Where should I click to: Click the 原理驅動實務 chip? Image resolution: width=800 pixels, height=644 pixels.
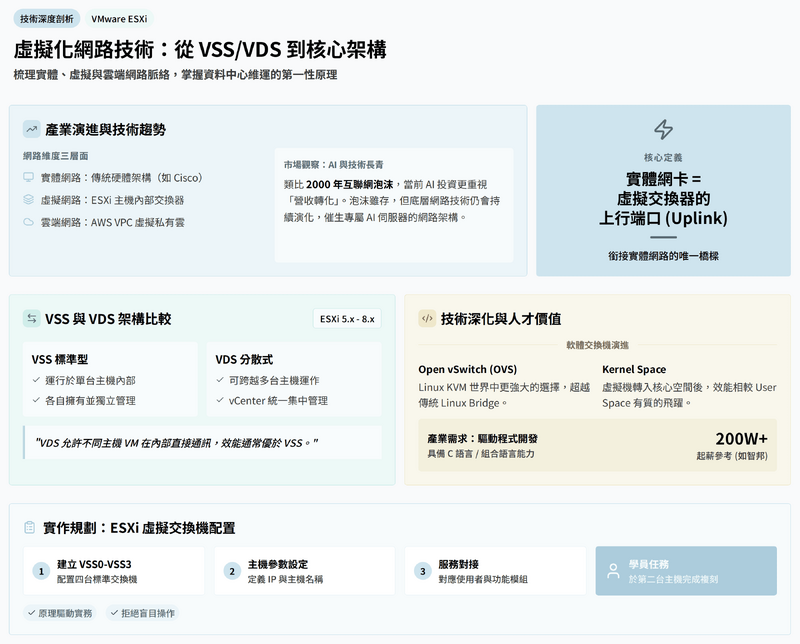click(62, 613)
